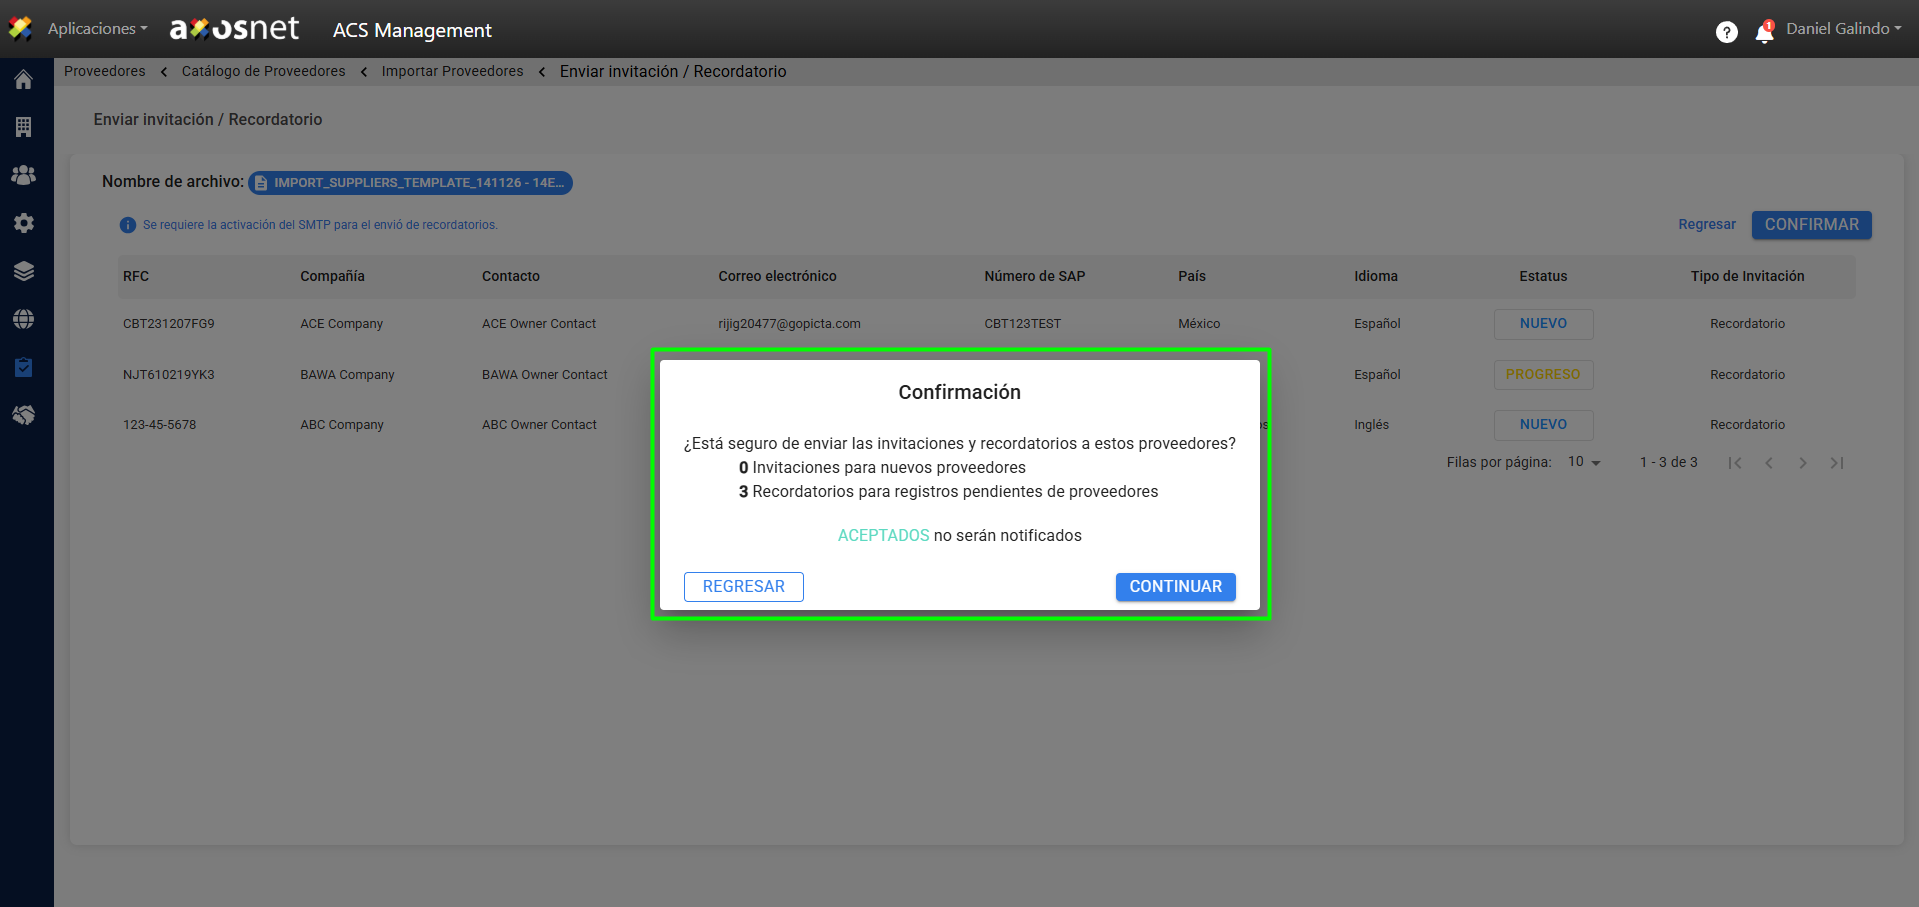This screenshot has width=1919, height=907.
Task: Expand the Aplicaciones dropdown menu
Action: [x=97, y=29]
